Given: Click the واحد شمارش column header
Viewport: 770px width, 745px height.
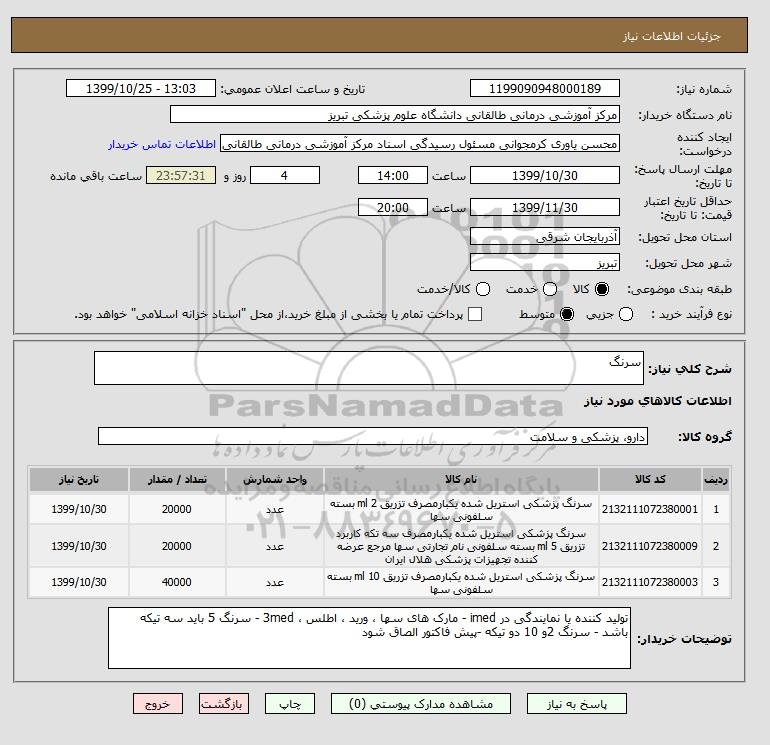Looking at the screenshot, I should (x=275, y=479).
